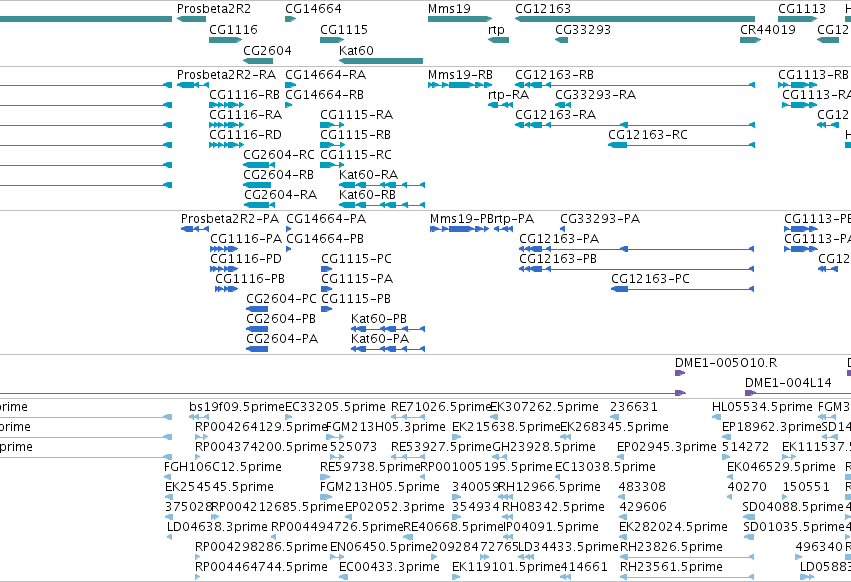Select transcript CG12163-RB

pos(554,75)
